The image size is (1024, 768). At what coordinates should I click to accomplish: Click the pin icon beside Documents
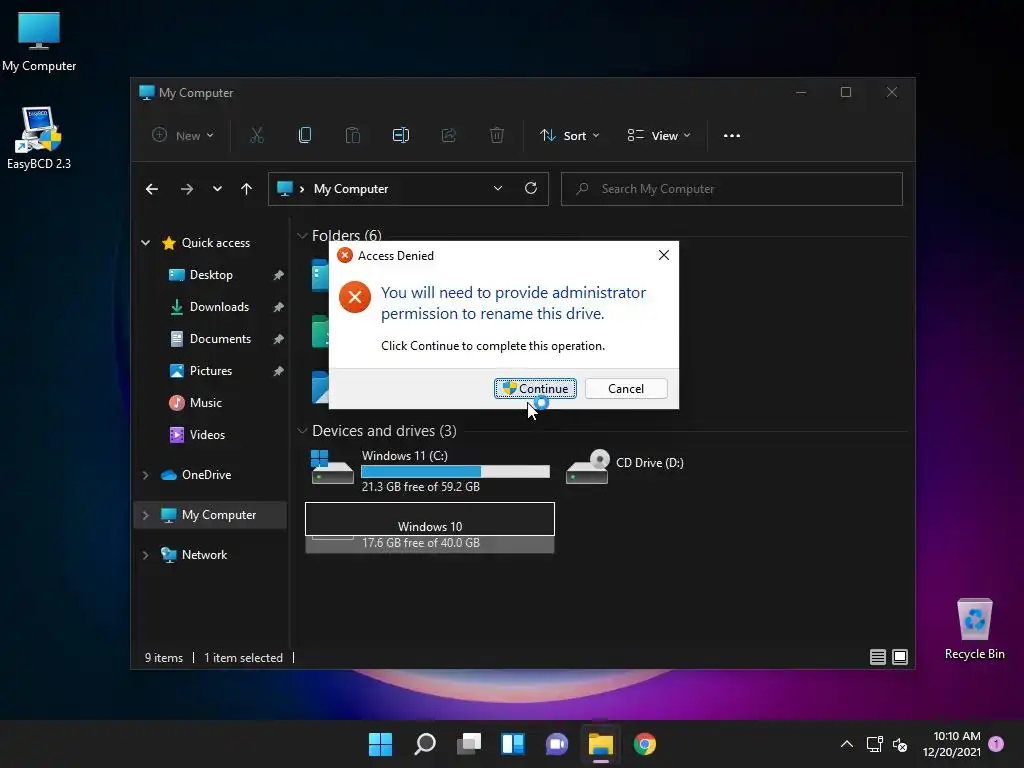coord(279,339)
